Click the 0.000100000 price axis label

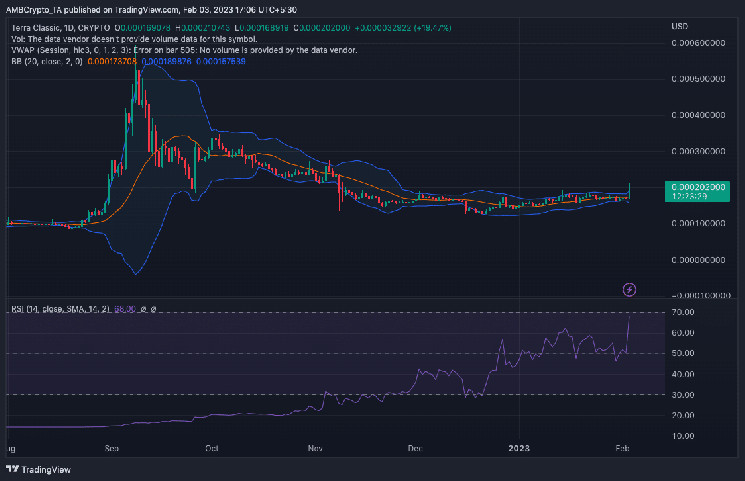(698, 223)
